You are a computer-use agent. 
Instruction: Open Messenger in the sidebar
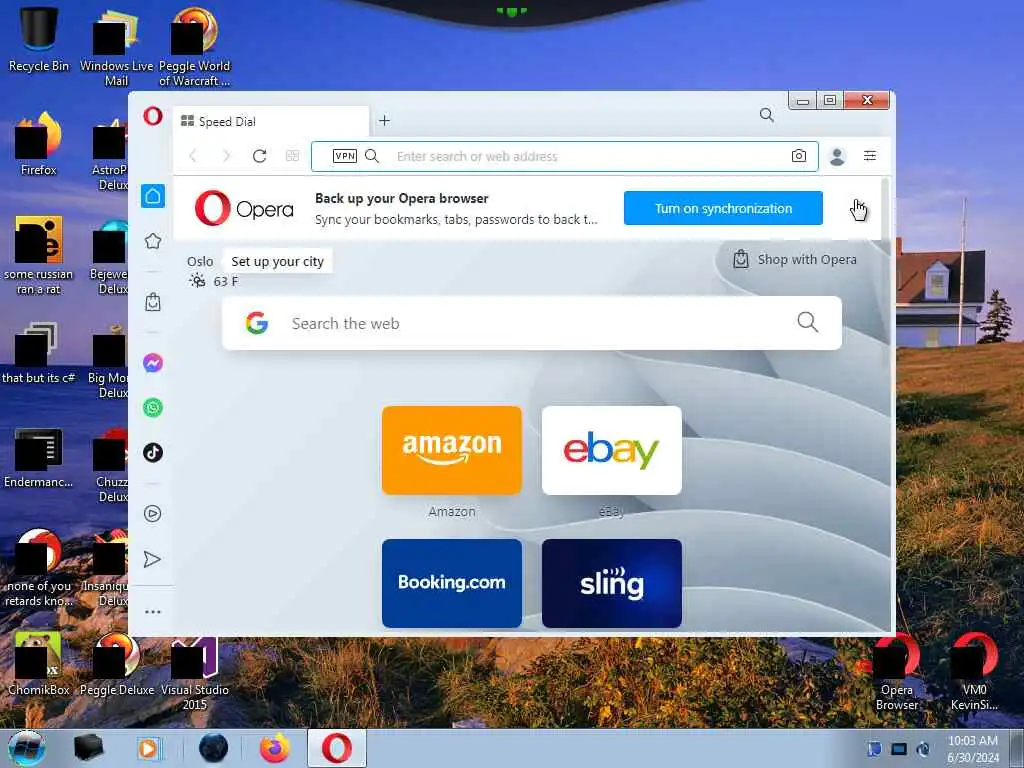(x=153, y=363)
